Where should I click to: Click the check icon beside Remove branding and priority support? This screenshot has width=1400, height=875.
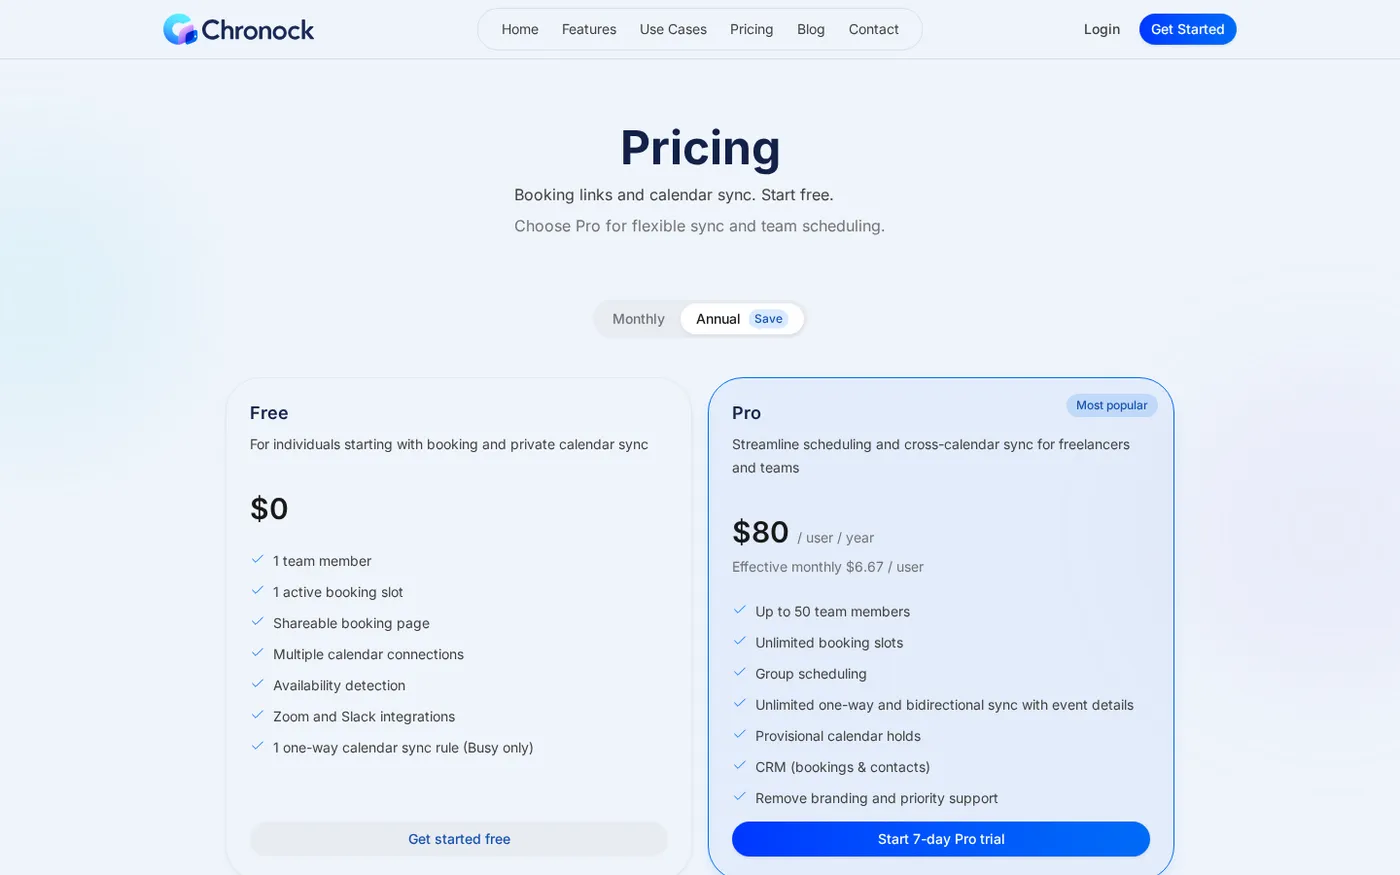(x=740, y=796)
